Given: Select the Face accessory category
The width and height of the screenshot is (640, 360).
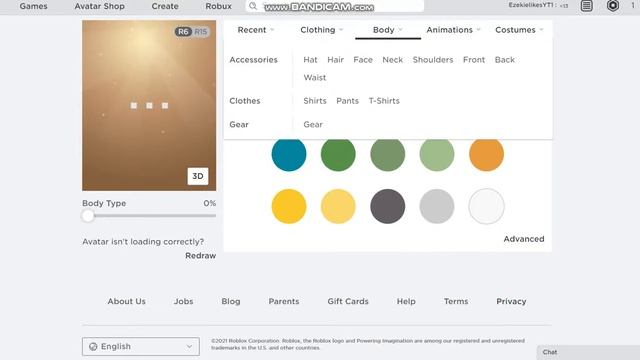Looking at the screenshot, I should 363,60.
